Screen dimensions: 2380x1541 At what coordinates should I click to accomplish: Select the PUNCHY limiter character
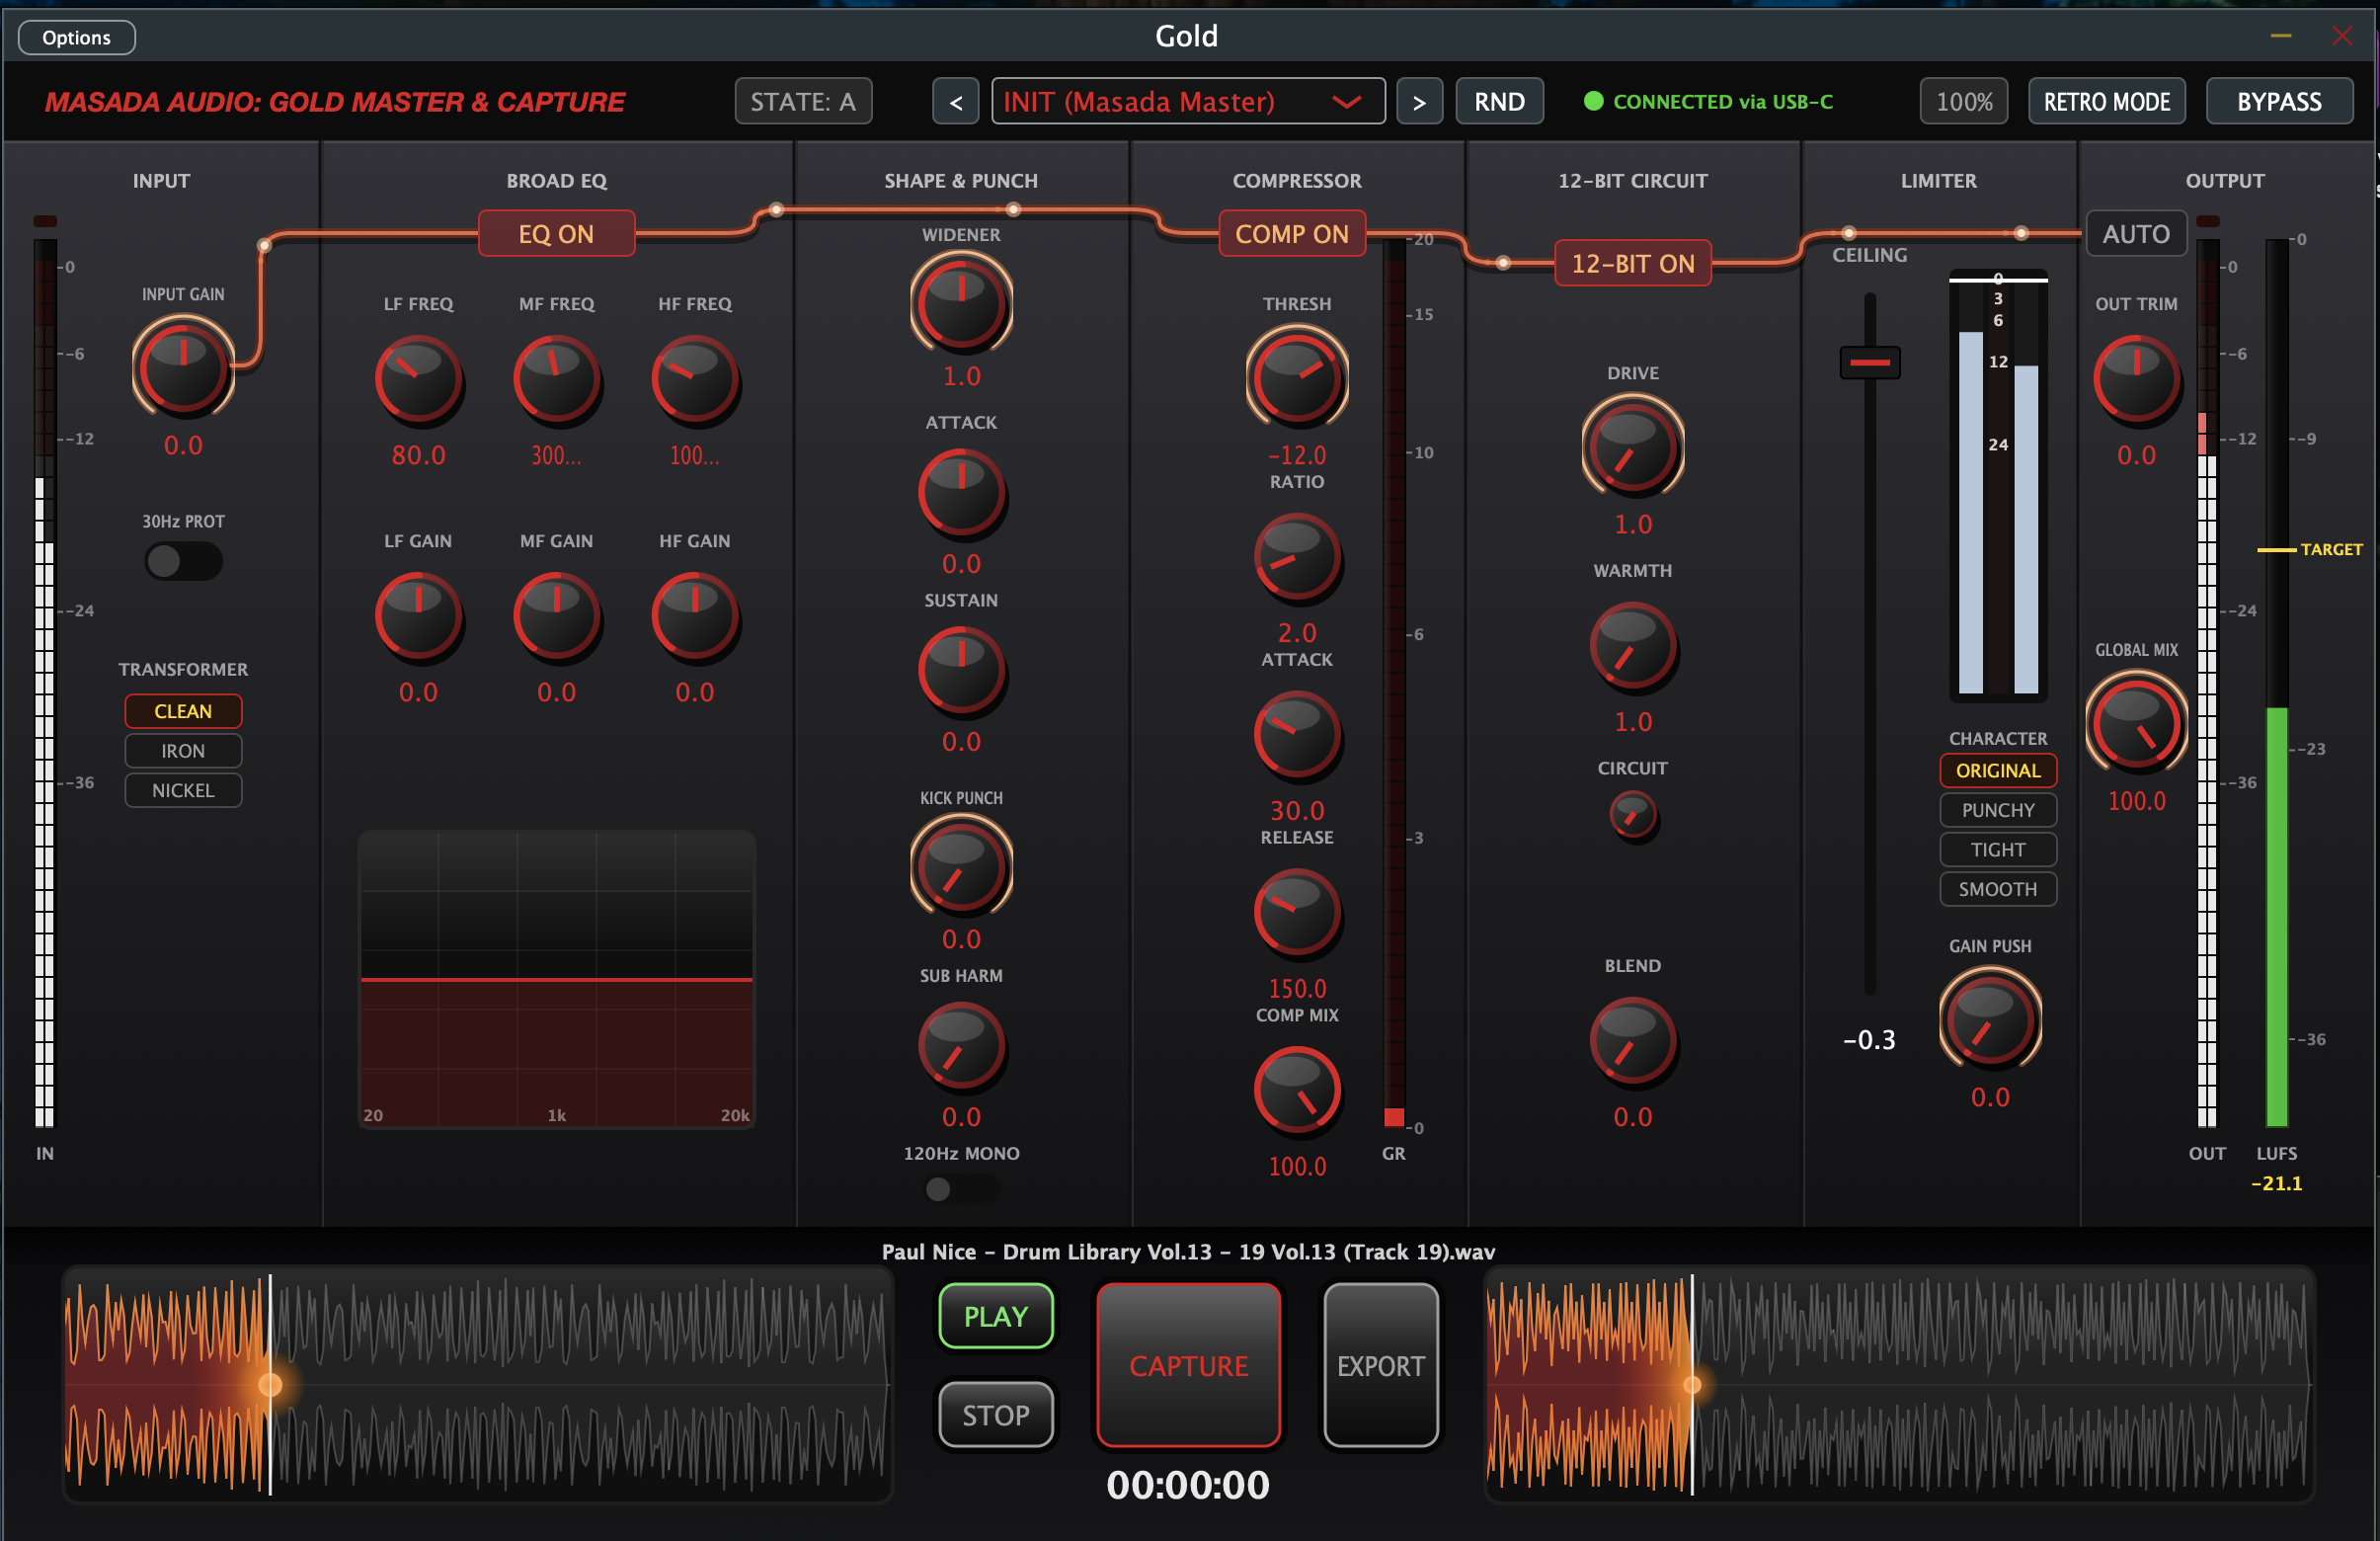(x=1997, y=810)
